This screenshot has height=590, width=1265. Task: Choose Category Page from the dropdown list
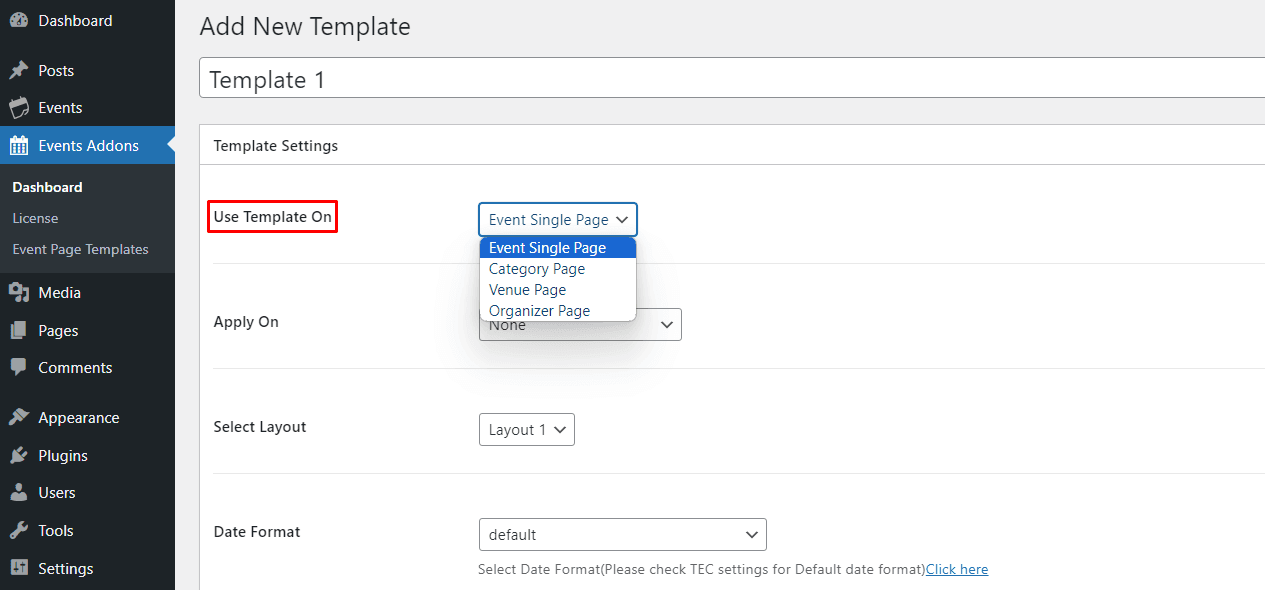click(x=537, y=269)
